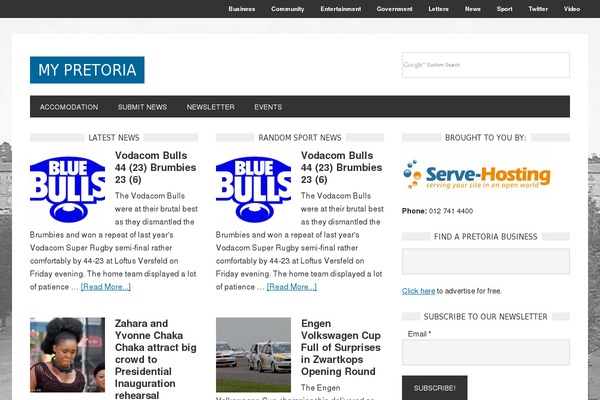Open the Community section
The image size is (600, 400).
coord(287,9)
